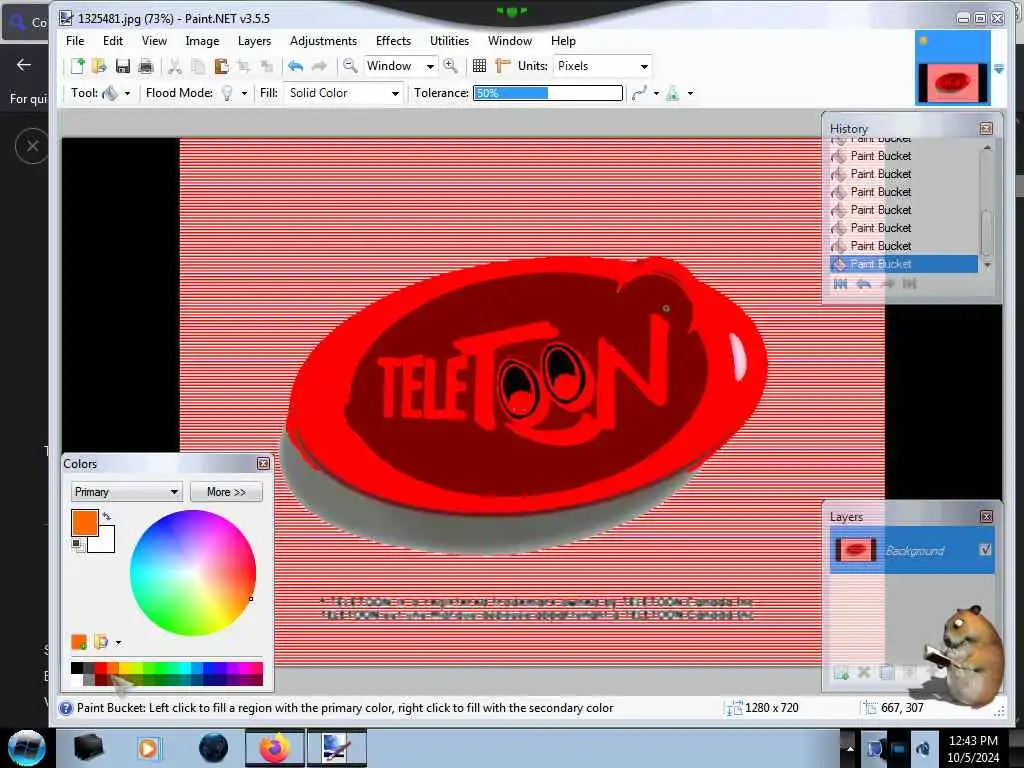Image resolution: width=1024 pixels, height=768 pixels.
Task: Toggle Background layer visibility checkbox
Action: [x=986, y=550]
